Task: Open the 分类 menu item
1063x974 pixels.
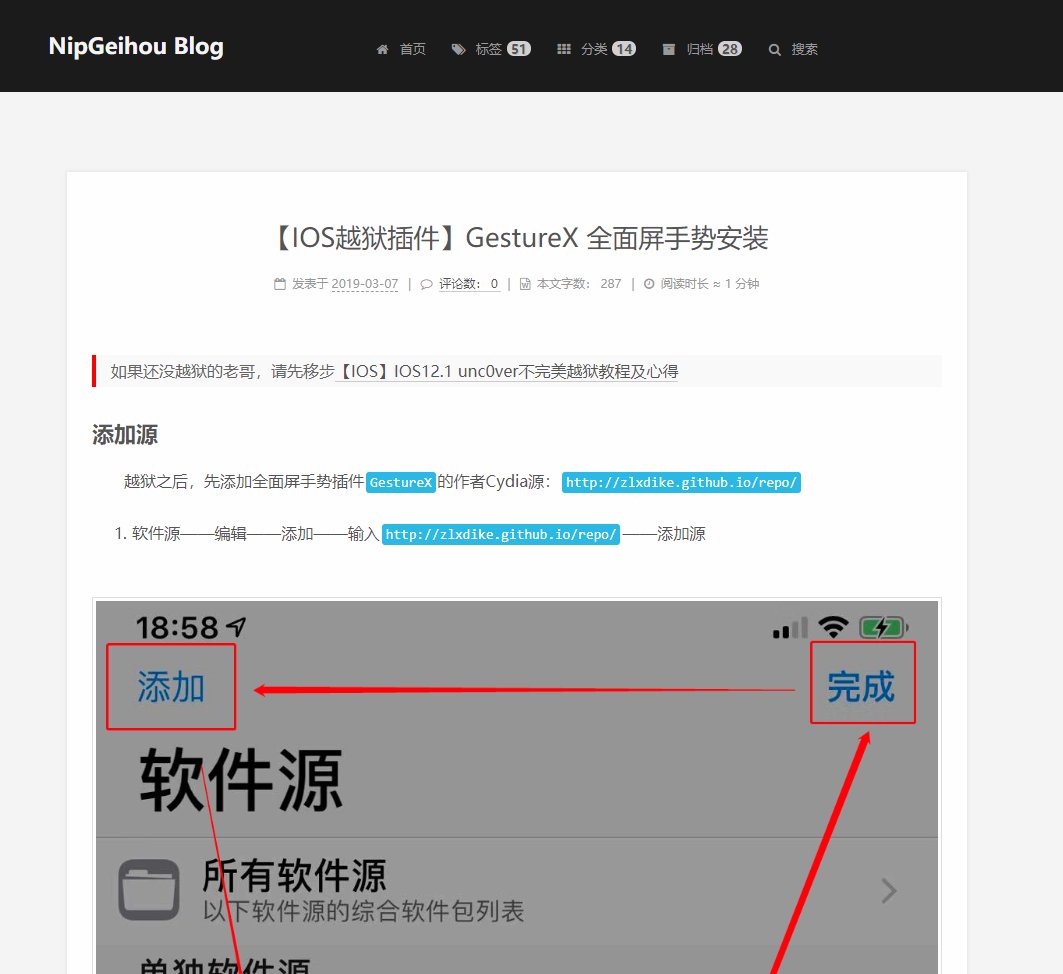Action: click(594, 49)
